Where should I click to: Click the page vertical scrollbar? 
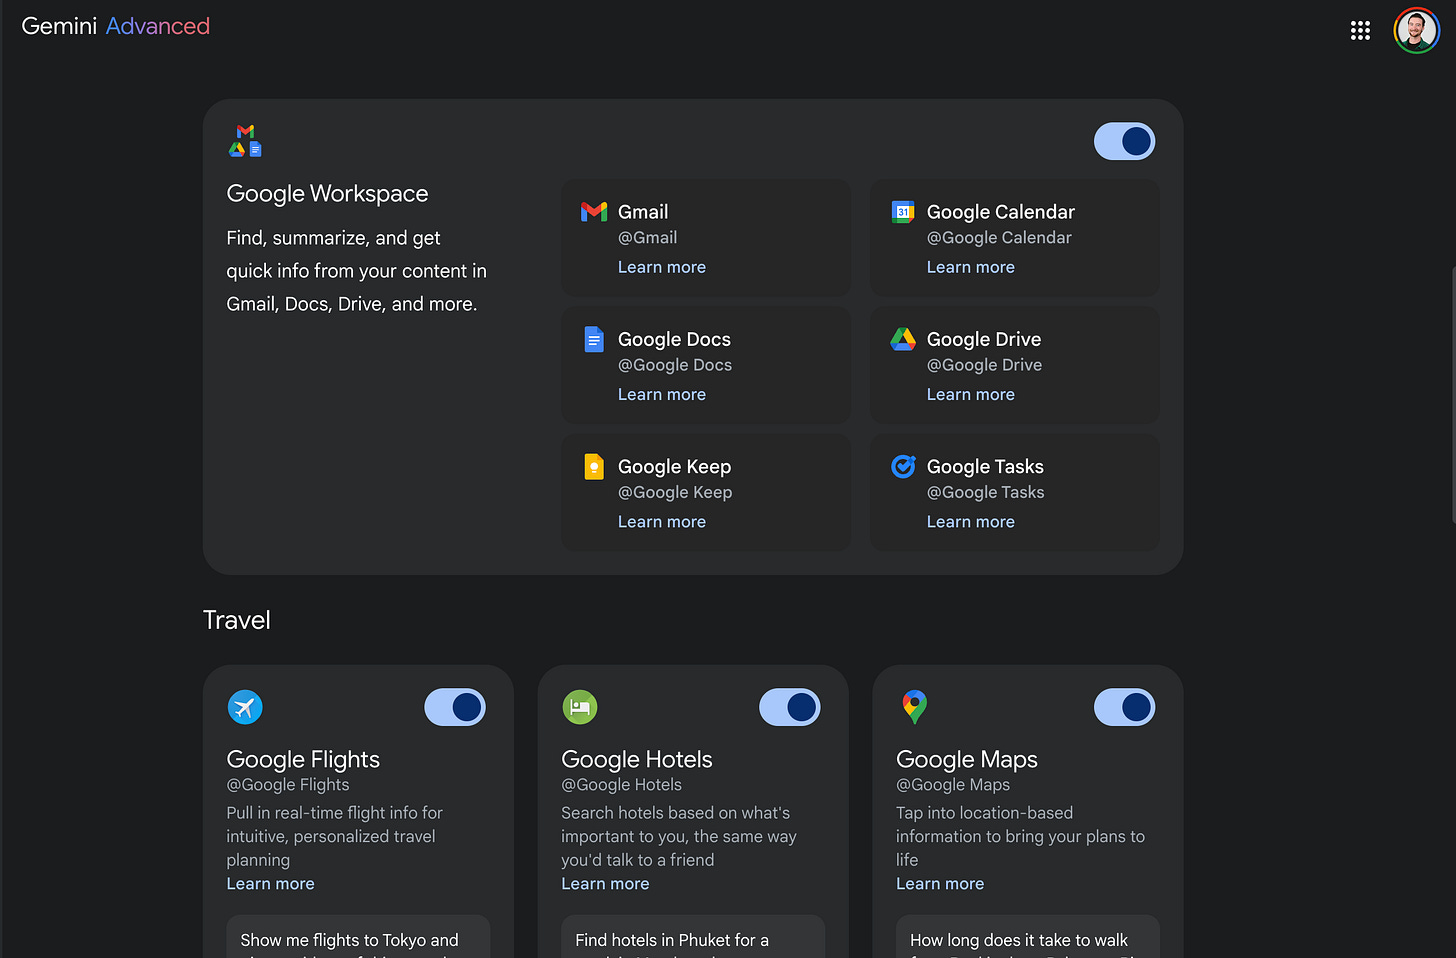point(1452,395)
